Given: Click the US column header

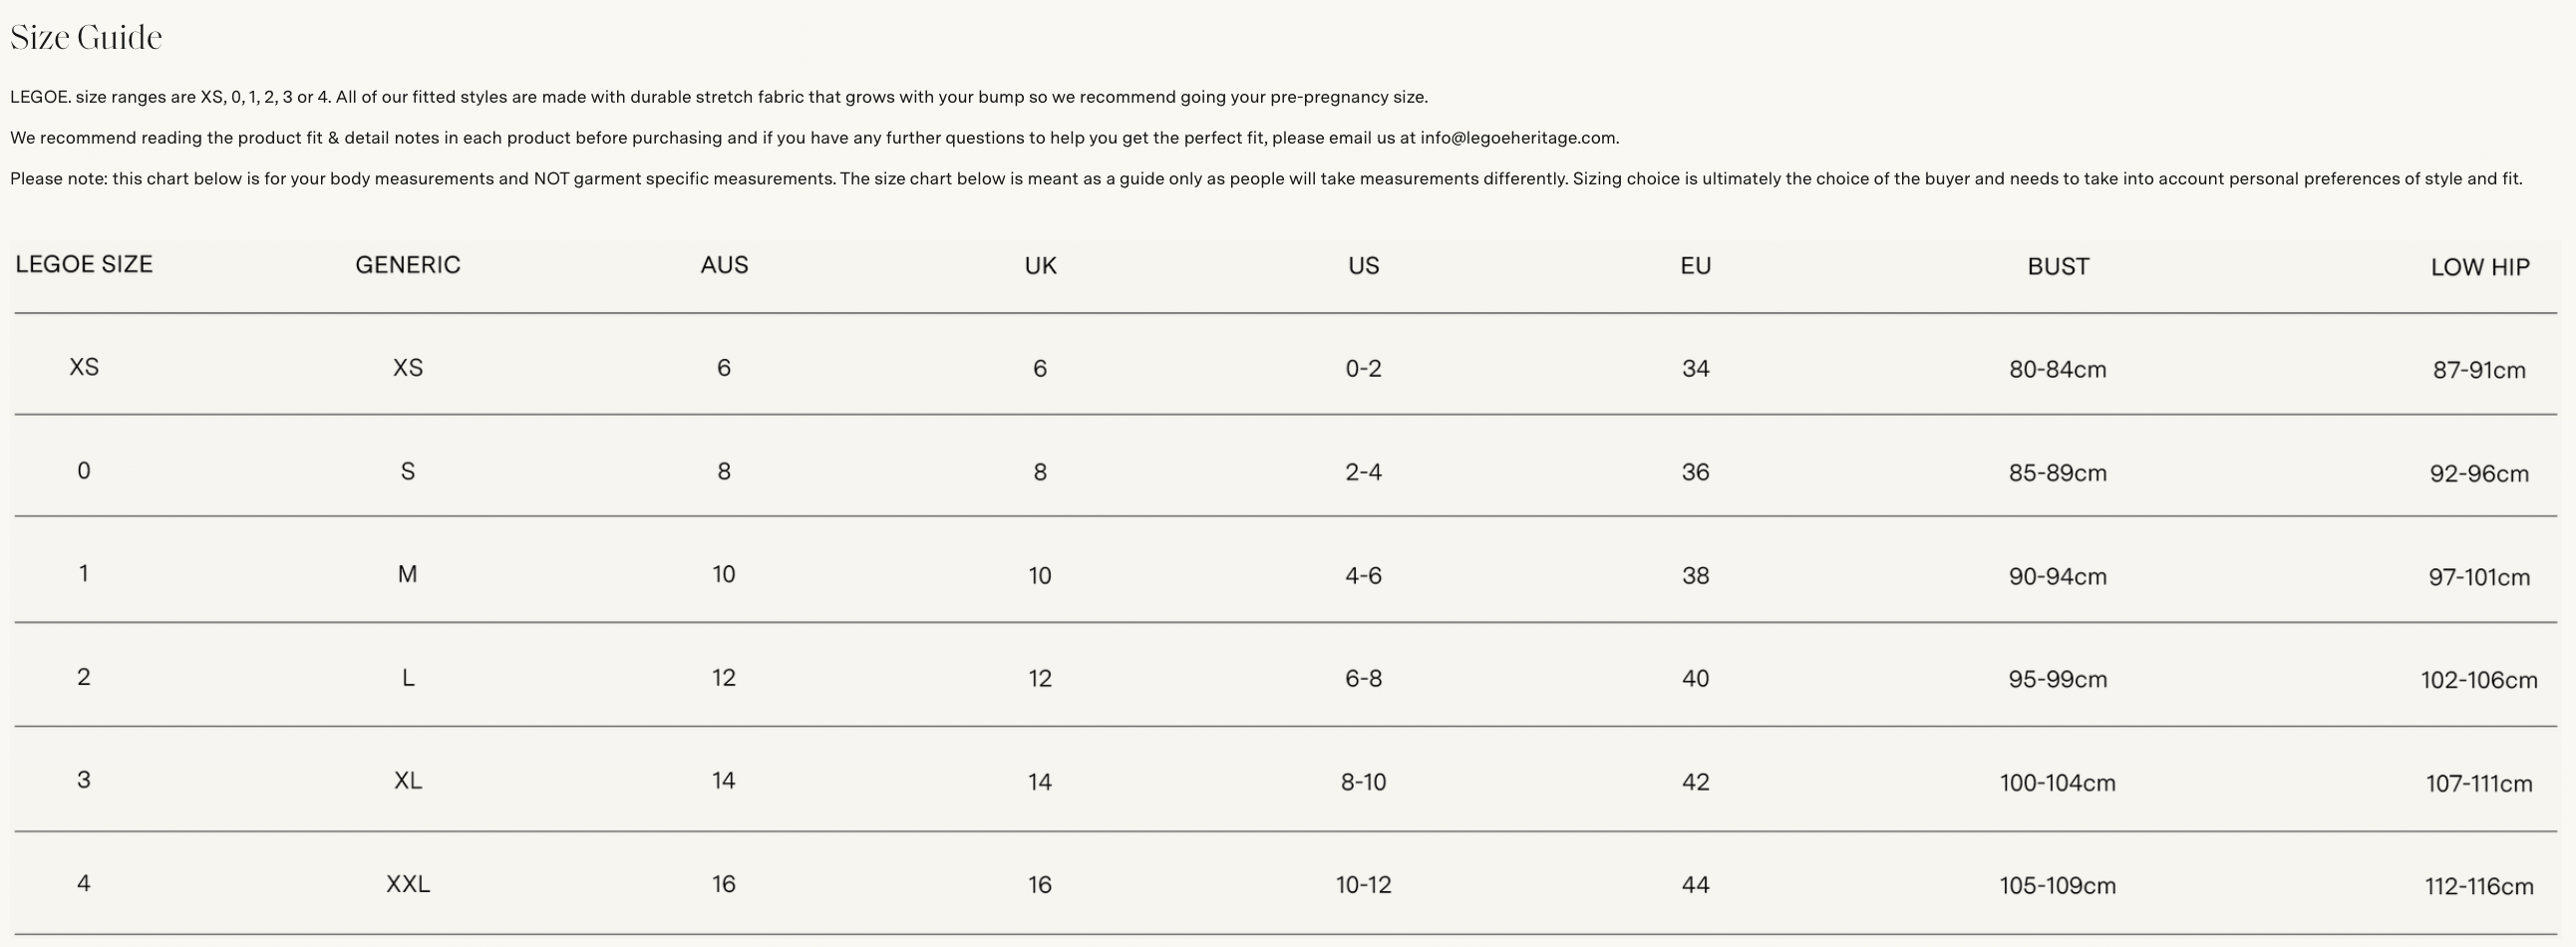Looking at the screenshot, I should pyautogui.click(x=1363, y=266).
